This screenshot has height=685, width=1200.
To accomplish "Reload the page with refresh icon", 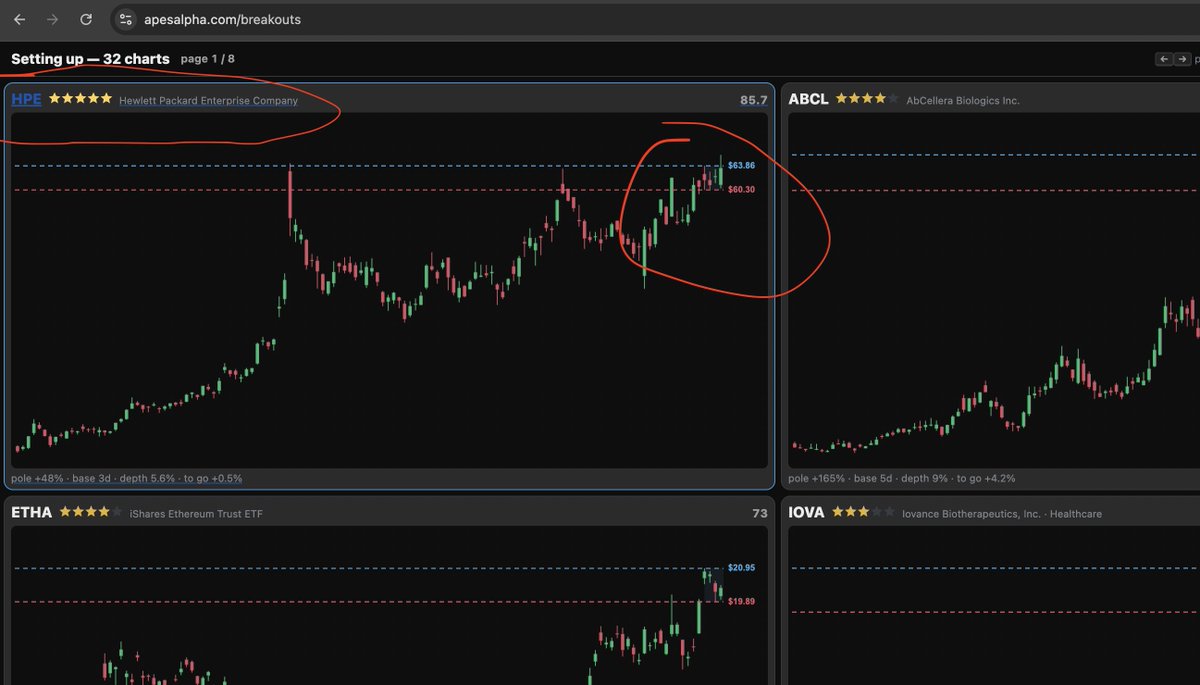I will point(87,19).
